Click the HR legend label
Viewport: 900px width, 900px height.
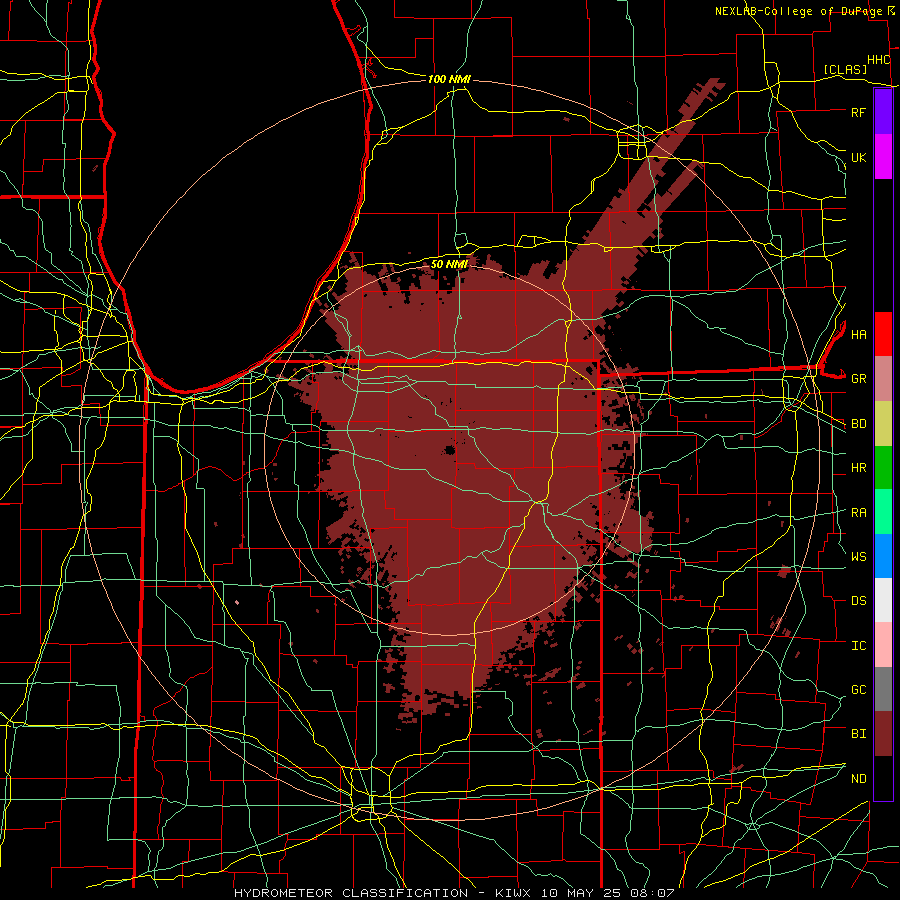click(x=858, y=468)
